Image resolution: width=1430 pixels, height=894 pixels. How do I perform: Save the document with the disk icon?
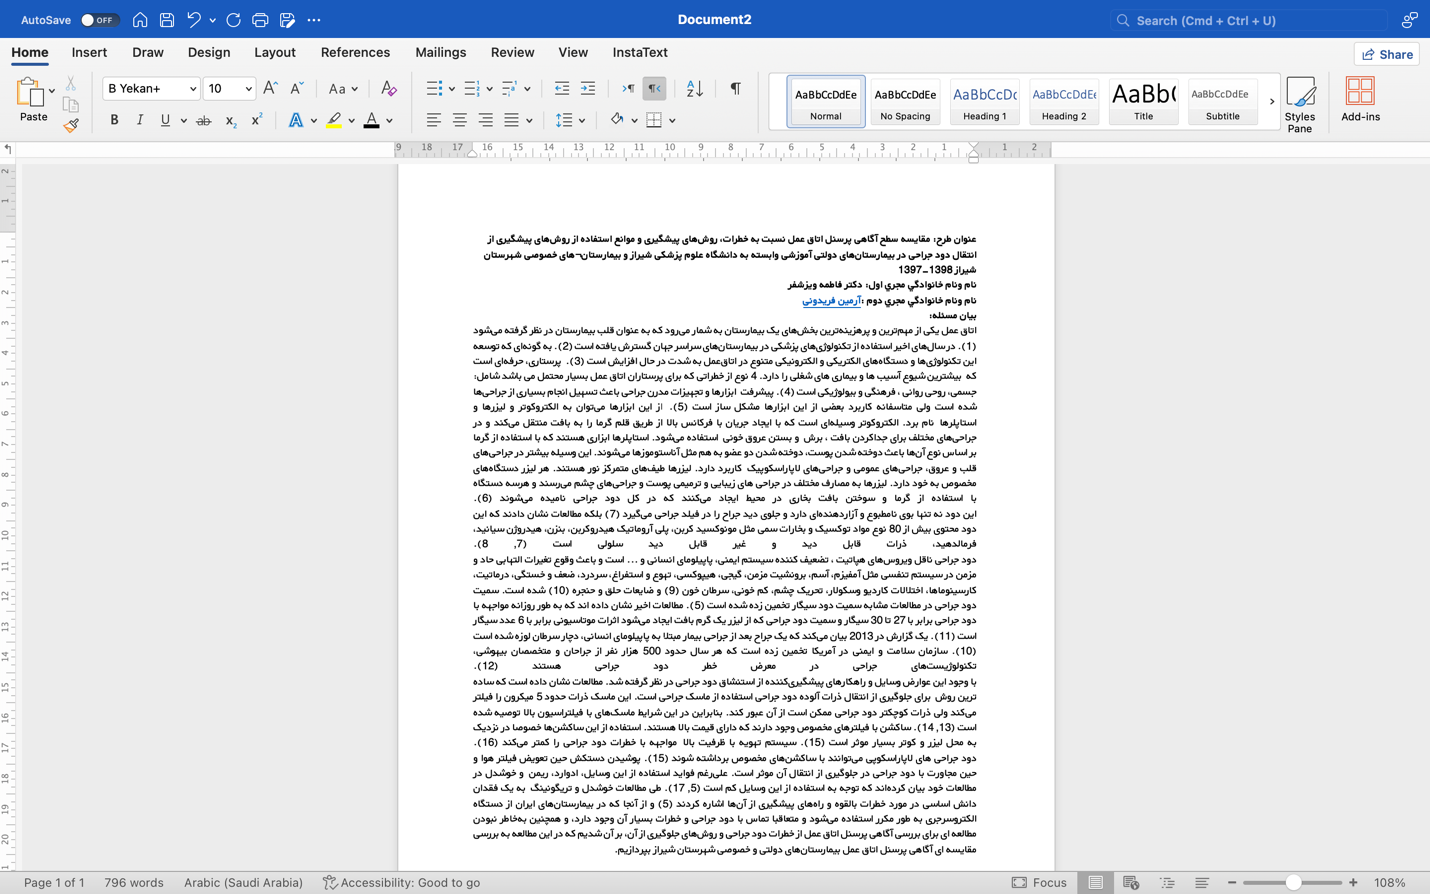pos(167,20)
